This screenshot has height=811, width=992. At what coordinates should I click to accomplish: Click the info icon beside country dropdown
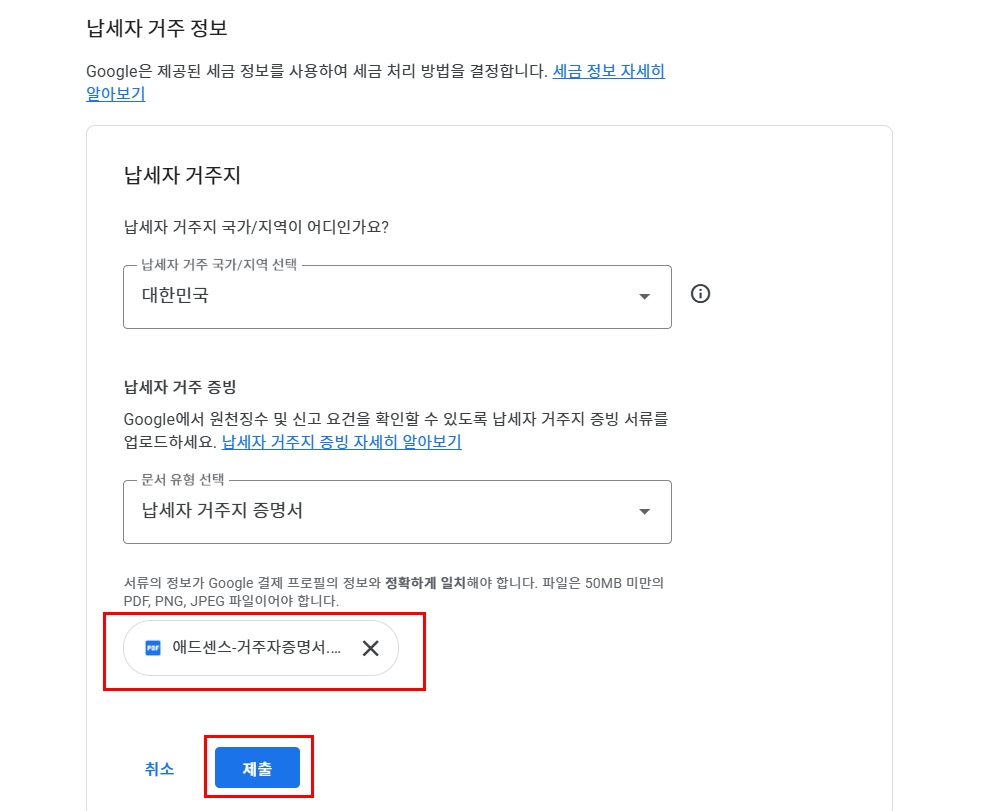[x=700, y=294]
